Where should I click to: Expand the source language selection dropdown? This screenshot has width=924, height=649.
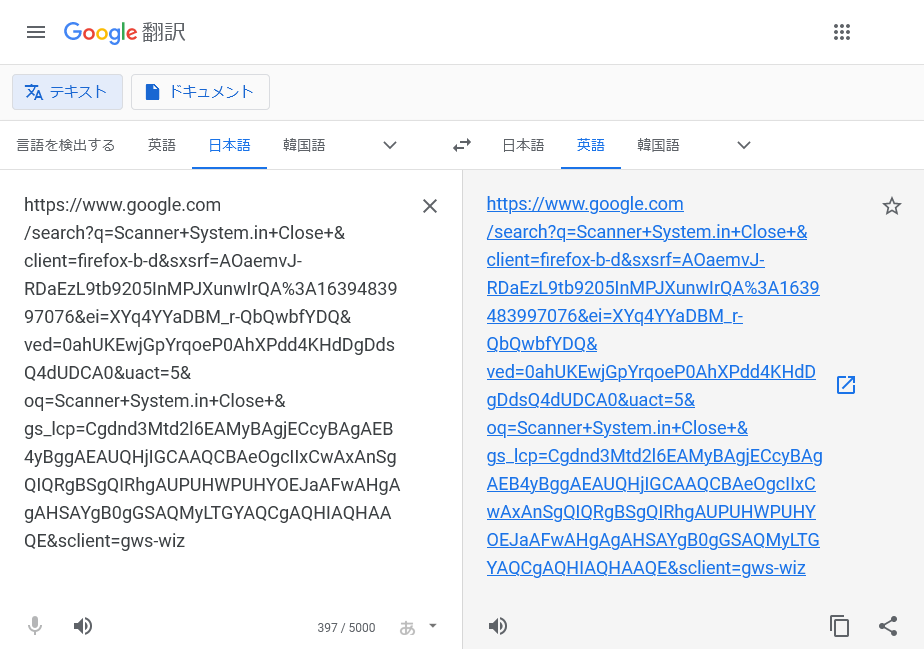pos(389,145)
